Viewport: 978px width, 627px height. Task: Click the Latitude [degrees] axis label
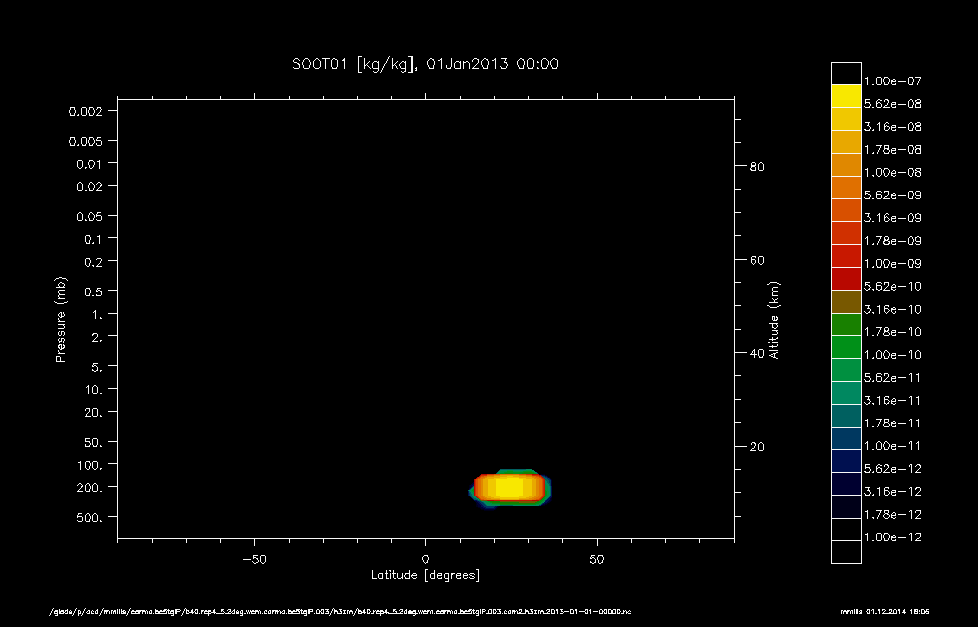(426, 574)
